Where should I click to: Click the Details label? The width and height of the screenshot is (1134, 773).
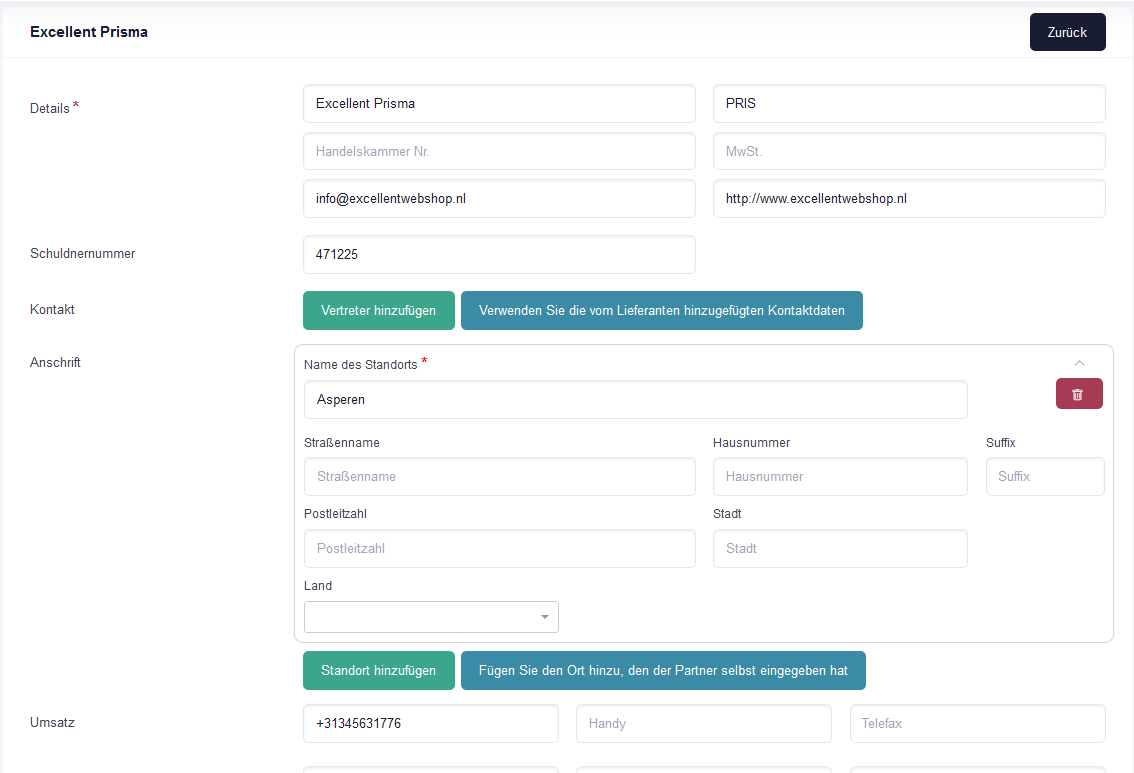click(x=50, y=108)
